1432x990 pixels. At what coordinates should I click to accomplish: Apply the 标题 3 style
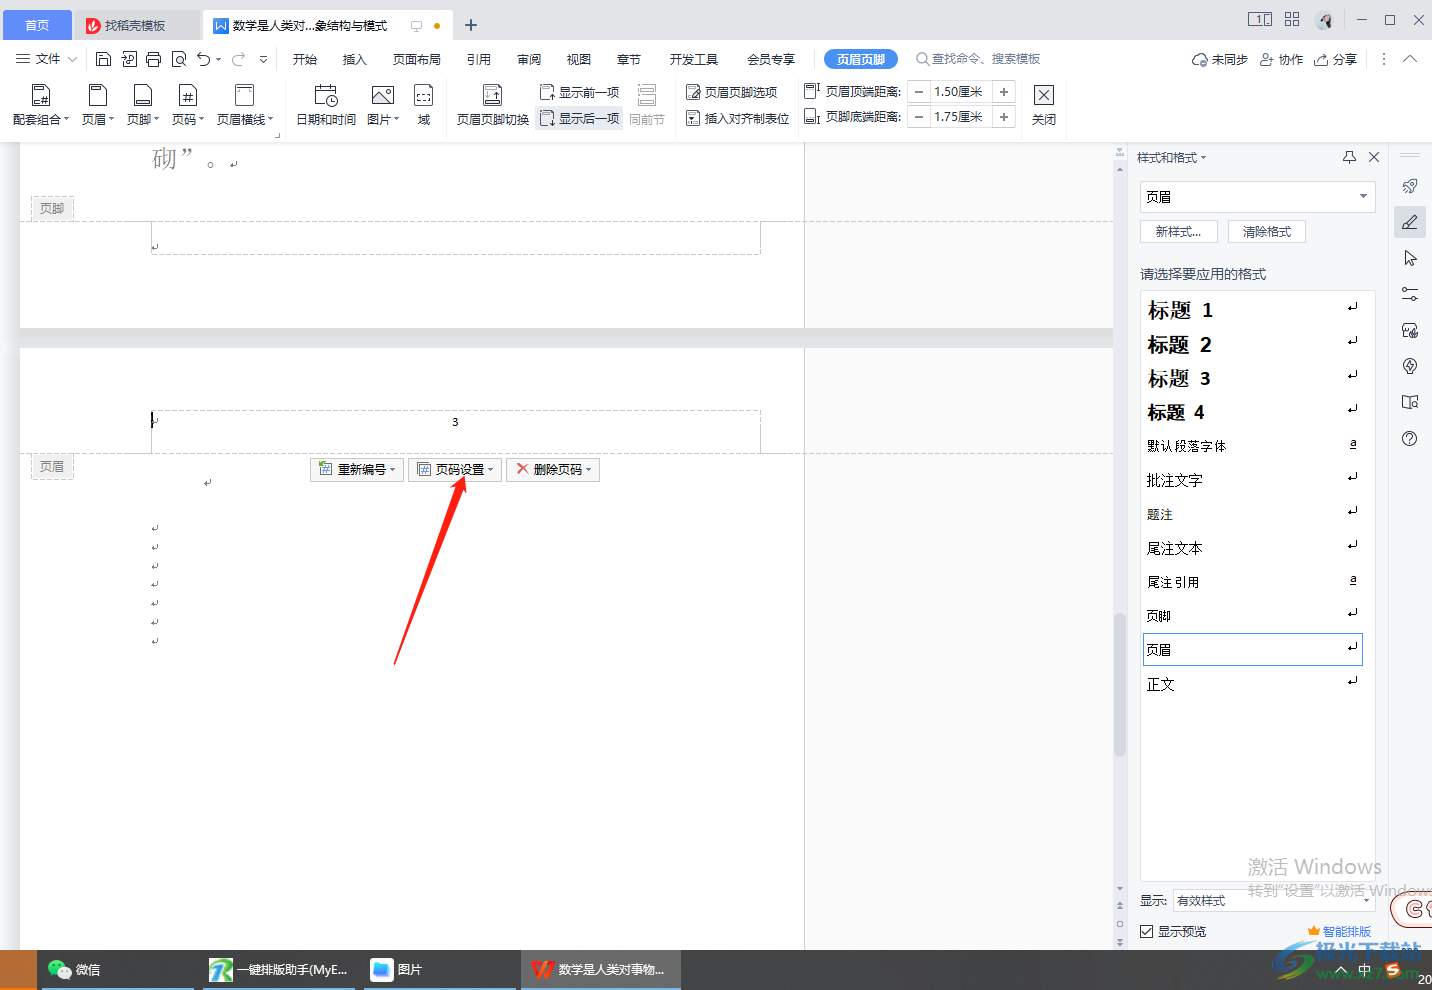pyautogui.click(x=1253, y=378)
